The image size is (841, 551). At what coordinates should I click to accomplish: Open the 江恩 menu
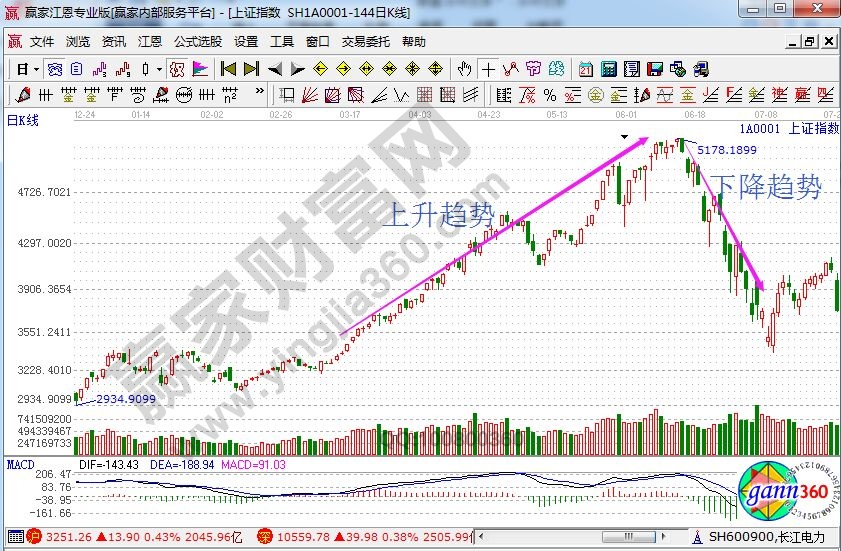149,42
